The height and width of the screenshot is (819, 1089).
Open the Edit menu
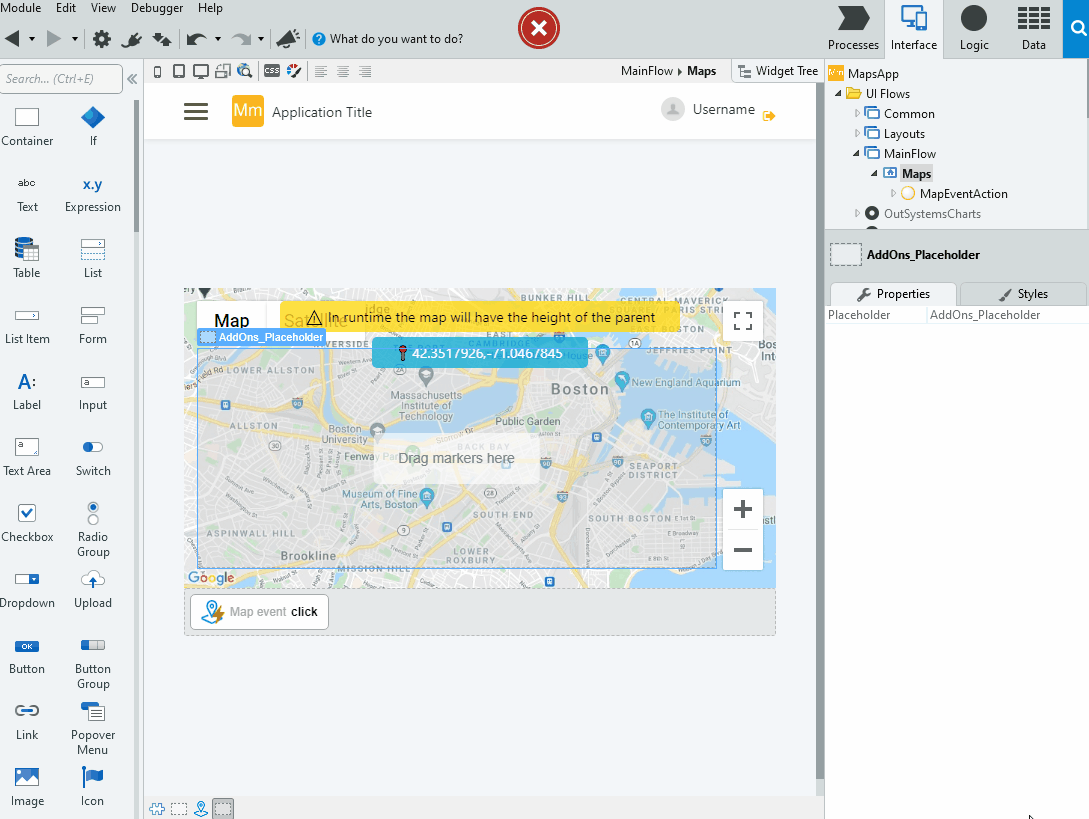[66, 8]
